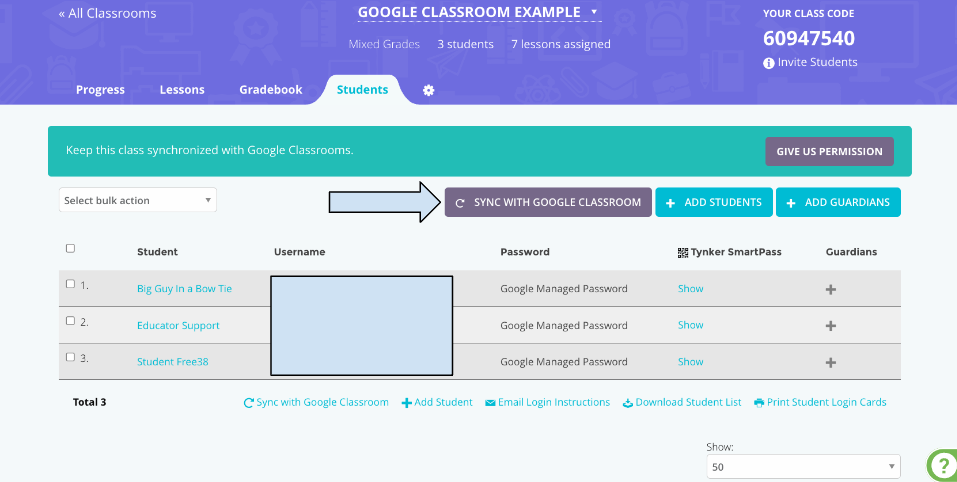
Task: Click the Guardians column header
Action: point(851,252)
